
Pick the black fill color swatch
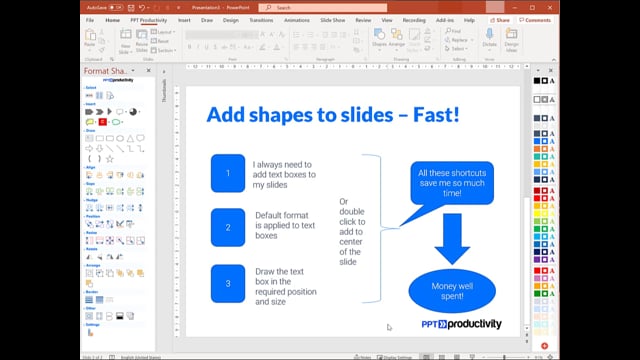coord(537,81)
